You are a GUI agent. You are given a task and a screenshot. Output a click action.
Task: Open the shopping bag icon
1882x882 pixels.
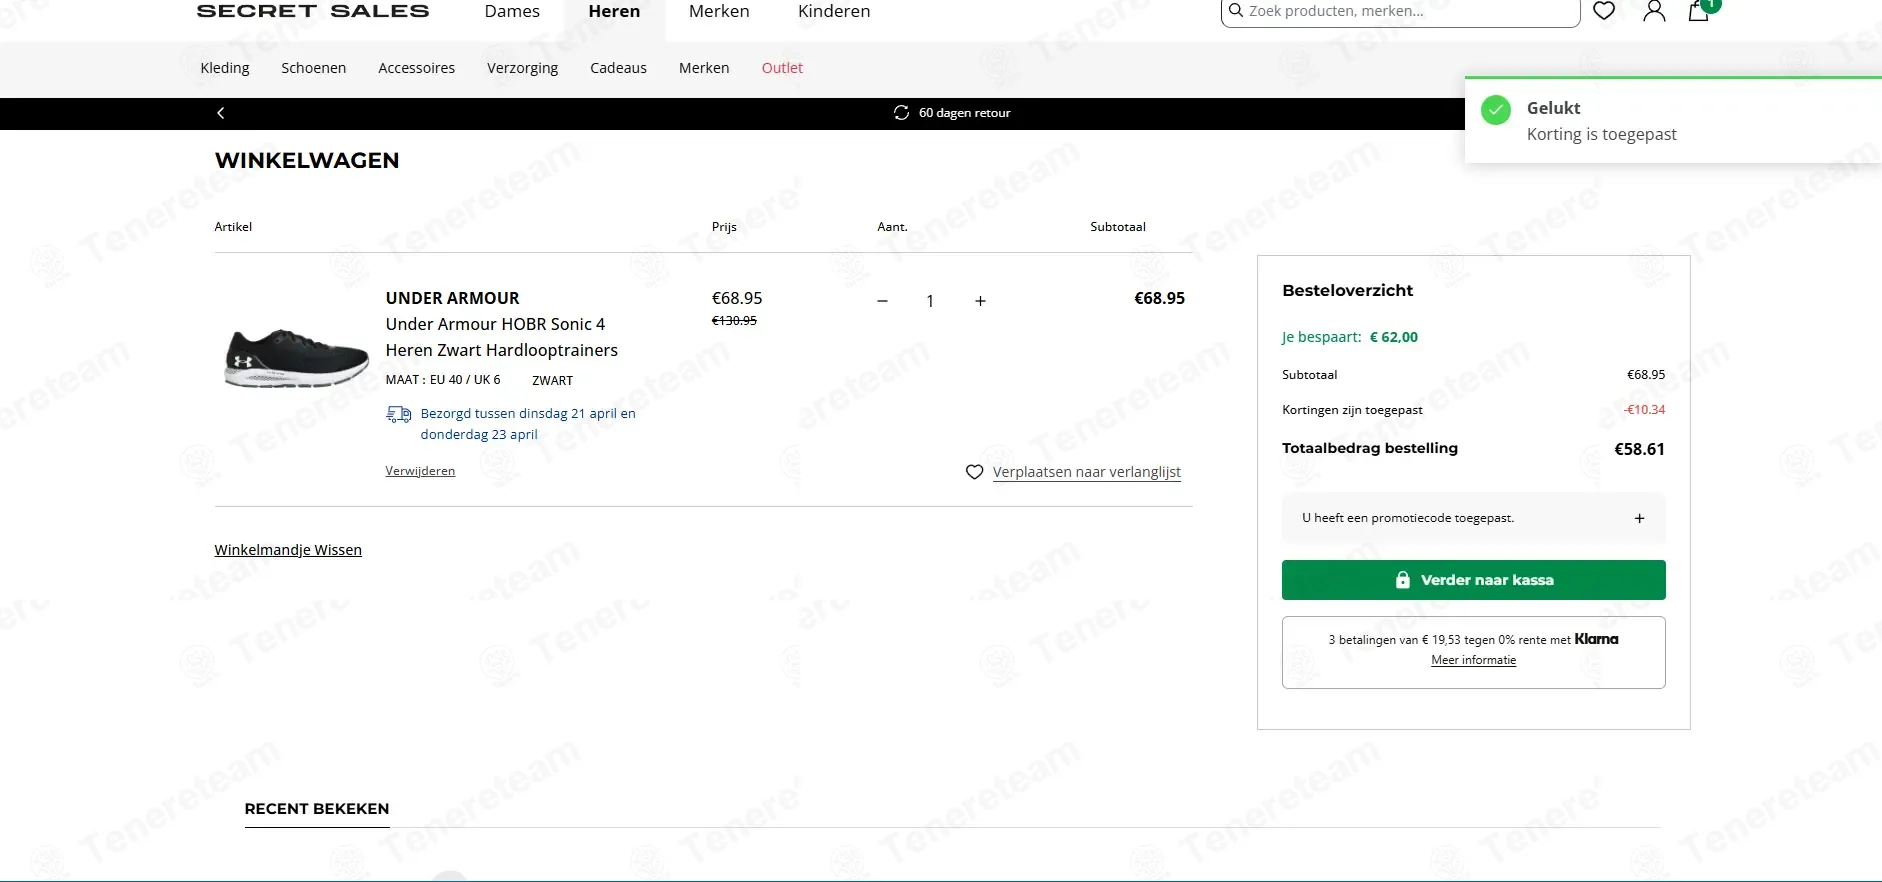click(1699, 11)
